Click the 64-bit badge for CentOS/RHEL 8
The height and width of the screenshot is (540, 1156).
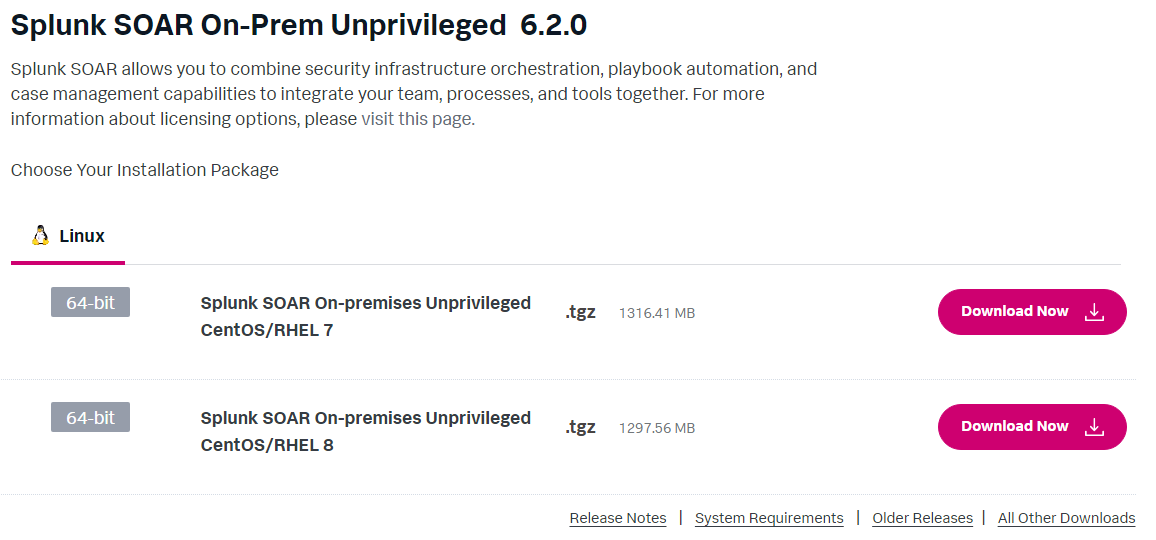(90, 417)
